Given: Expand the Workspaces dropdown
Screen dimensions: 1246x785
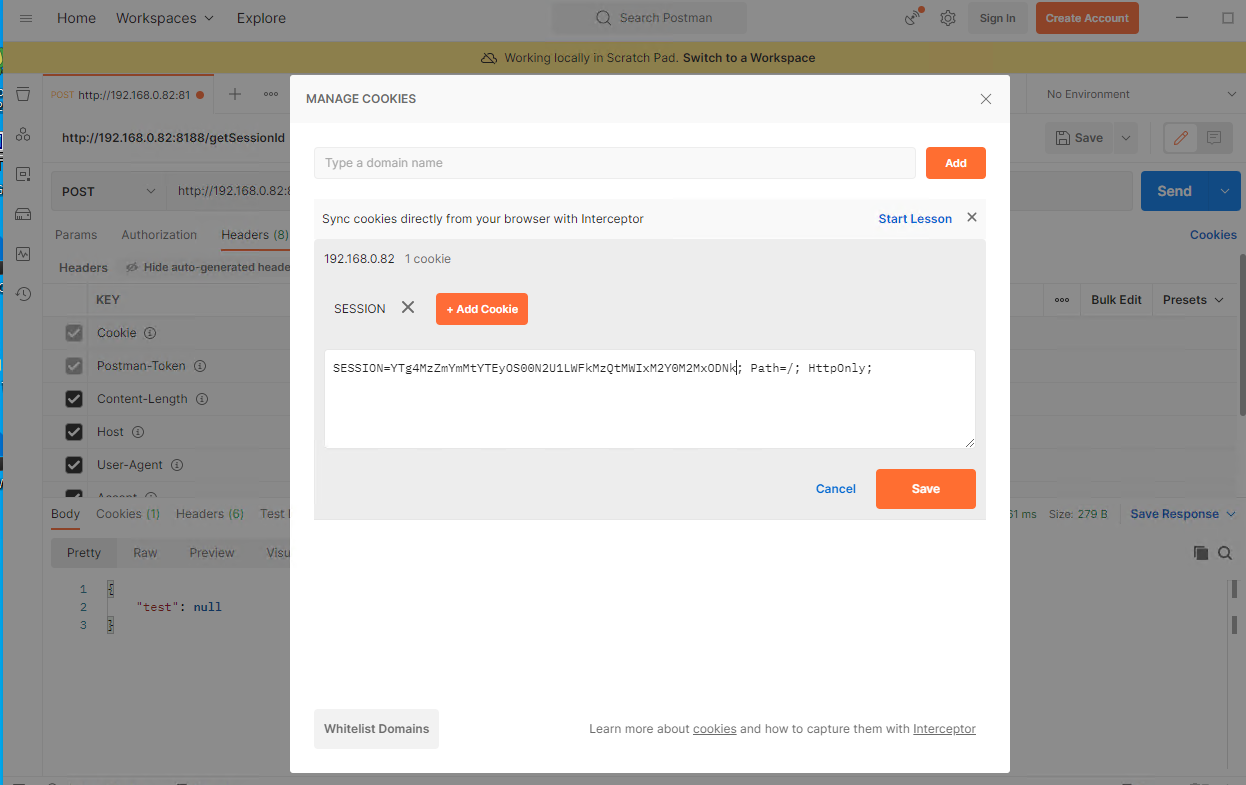Looking at the screenshot, I should click(165, 18).
